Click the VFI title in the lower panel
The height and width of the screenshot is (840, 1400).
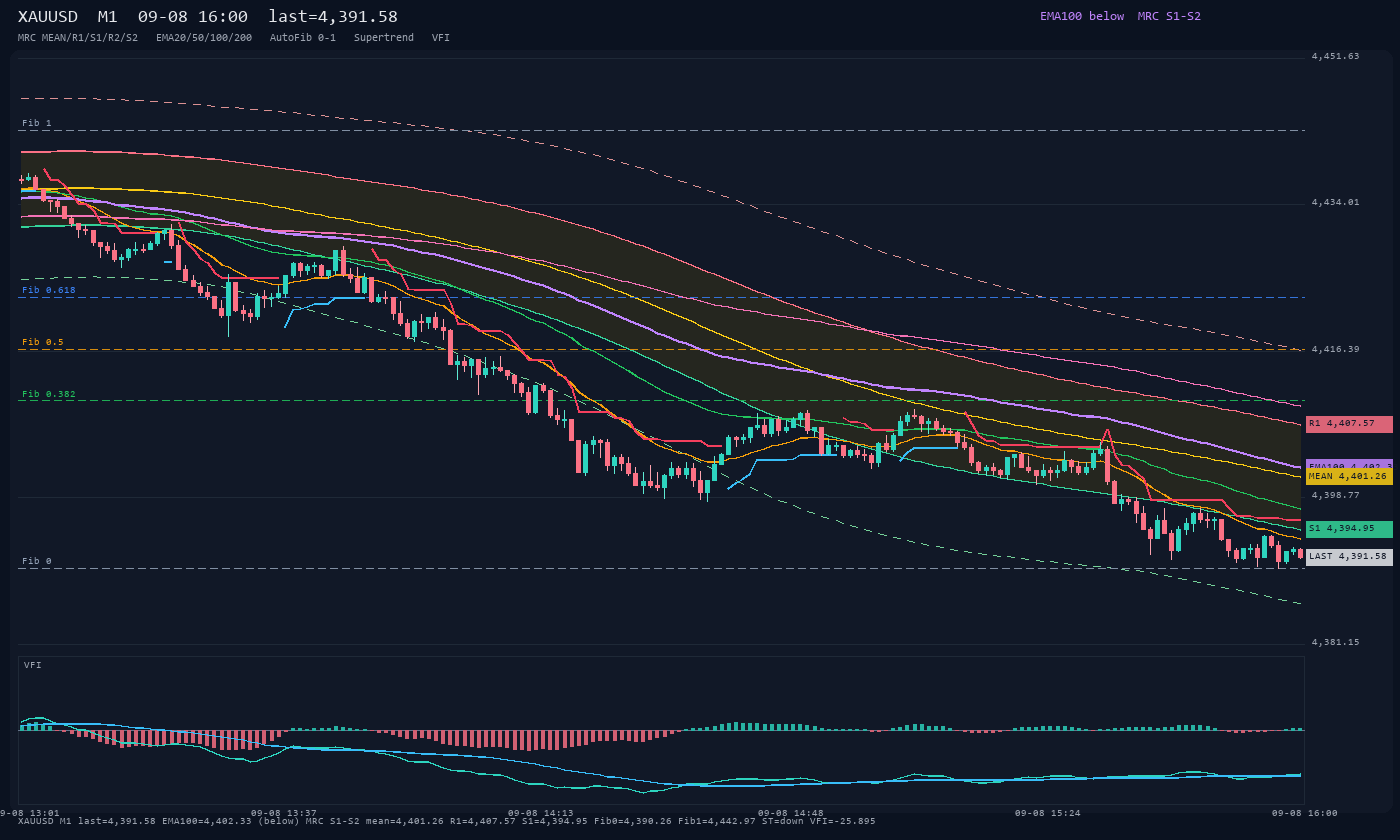(33, 665)
